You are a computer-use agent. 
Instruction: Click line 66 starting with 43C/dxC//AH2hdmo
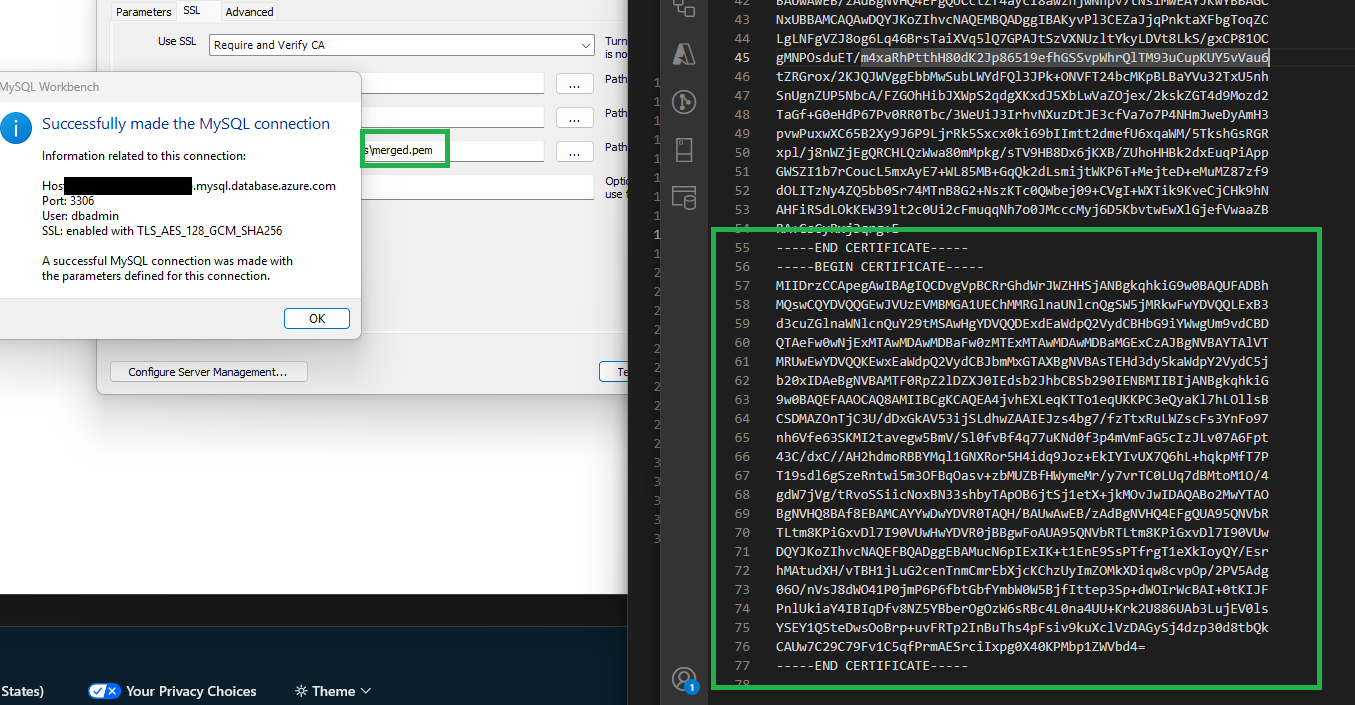point(1022,456)
